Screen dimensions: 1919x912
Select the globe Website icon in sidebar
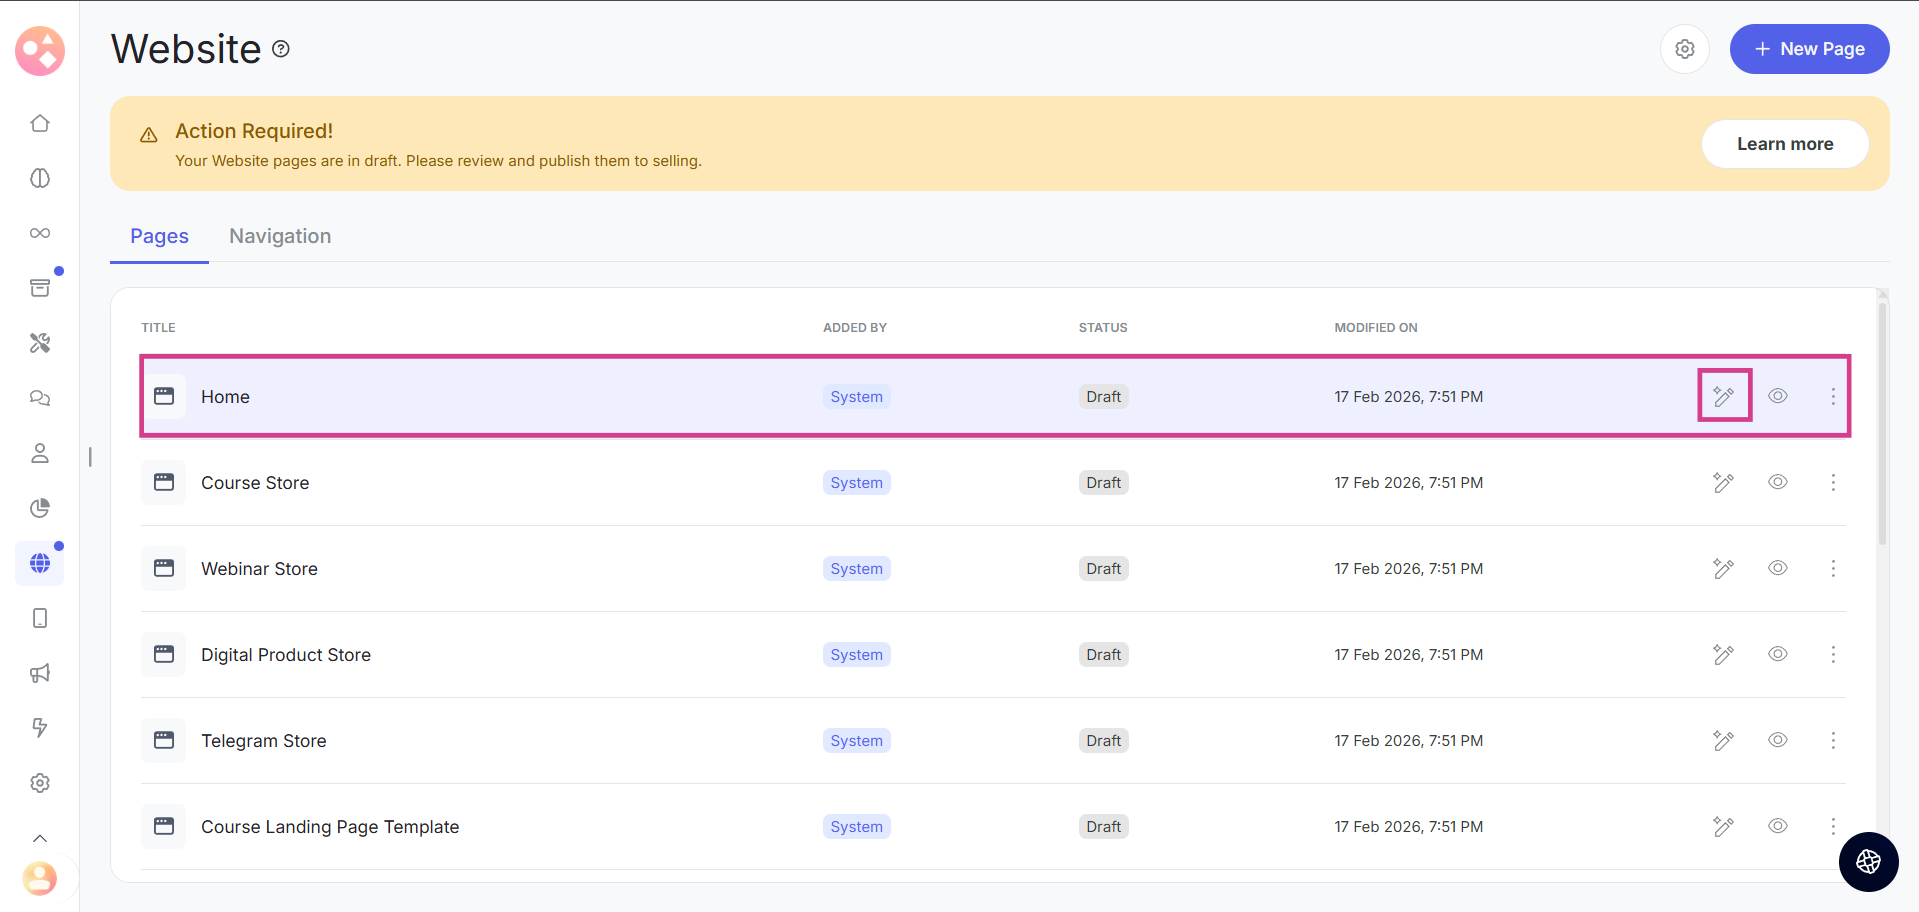pyautogui.click(x=40, y=563)
